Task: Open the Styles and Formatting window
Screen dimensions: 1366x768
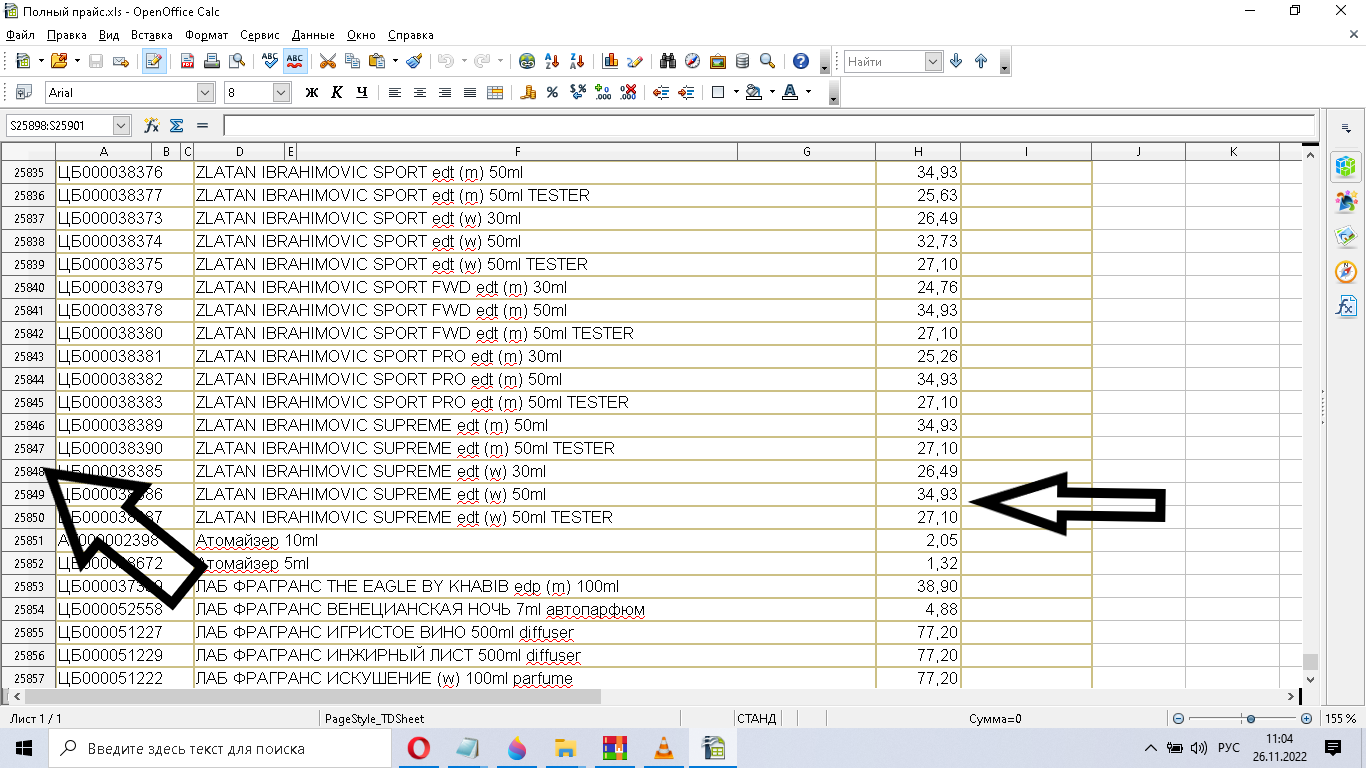Action: 23,93
